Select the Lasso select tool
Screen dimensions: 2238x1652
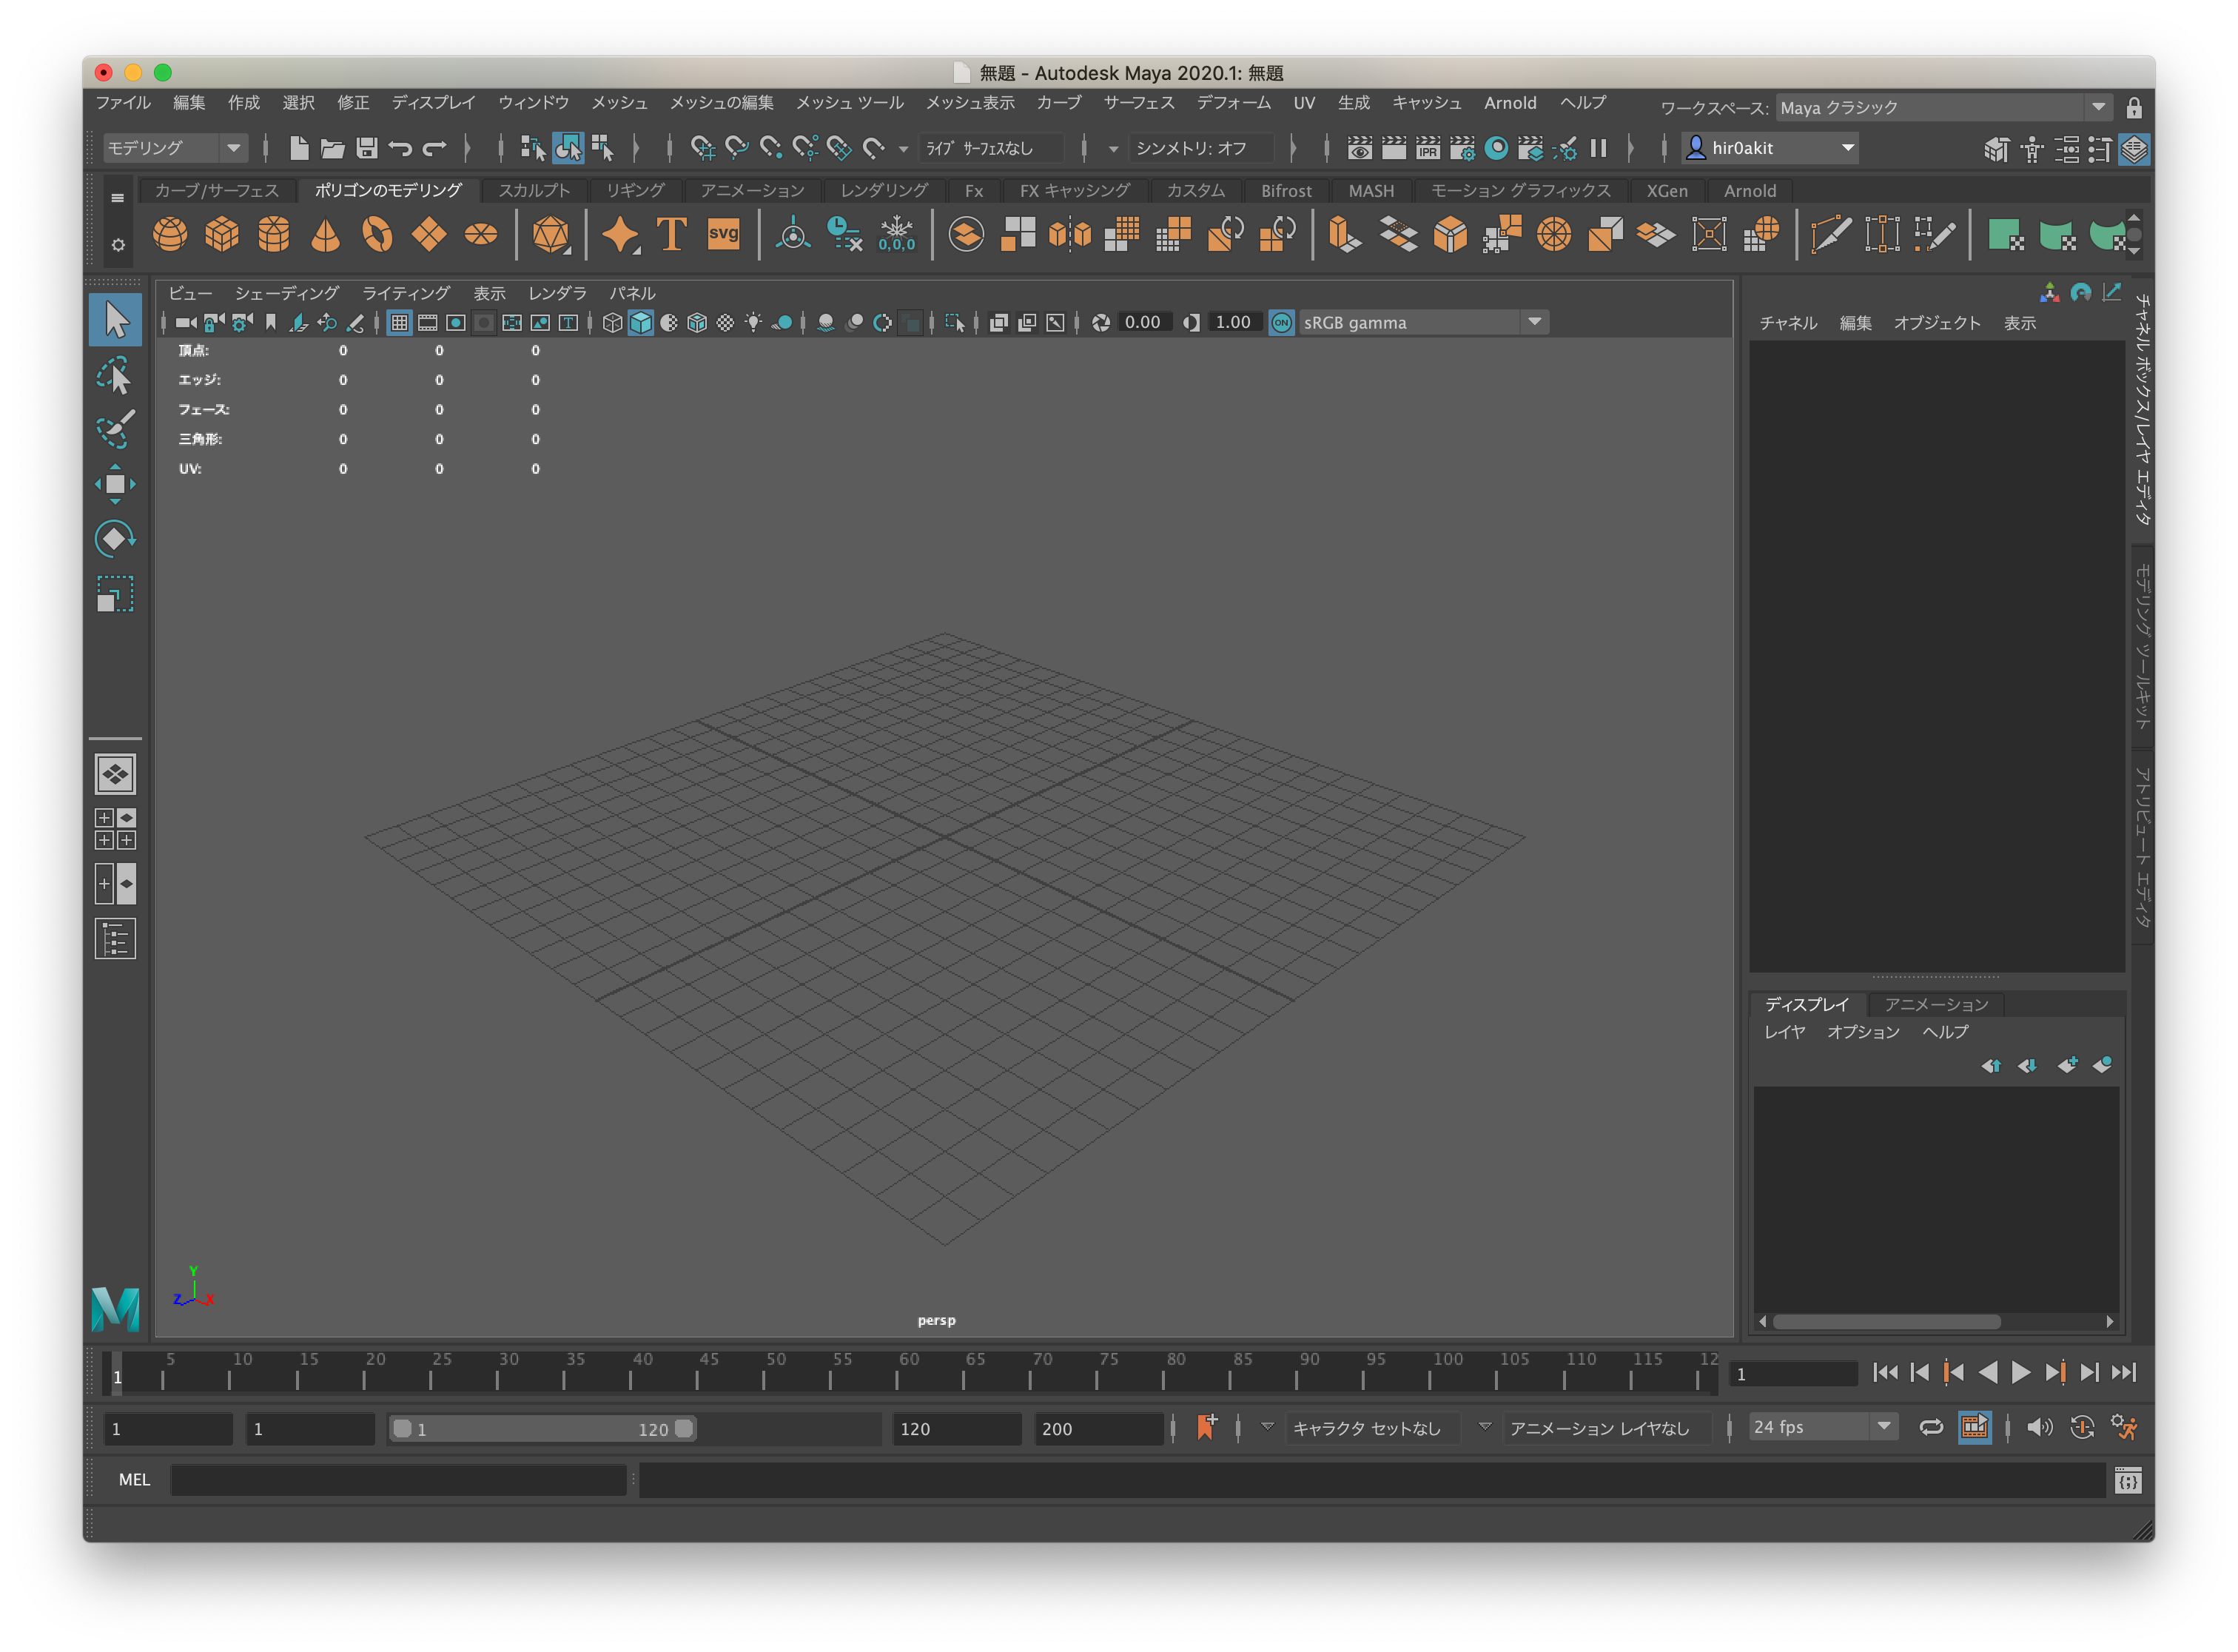click(x=115, y=377)
